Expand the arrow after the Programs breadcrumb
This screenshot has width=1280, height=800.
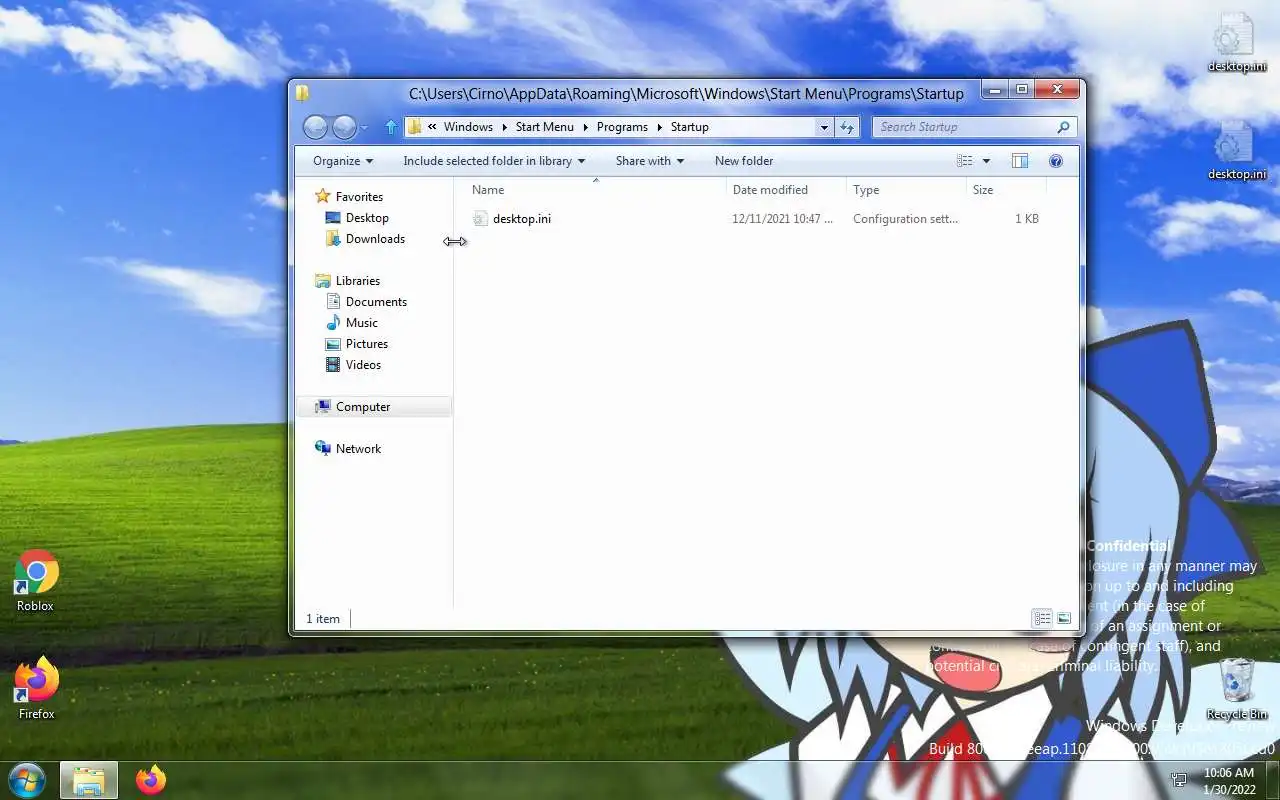click(x=659, y=127)
